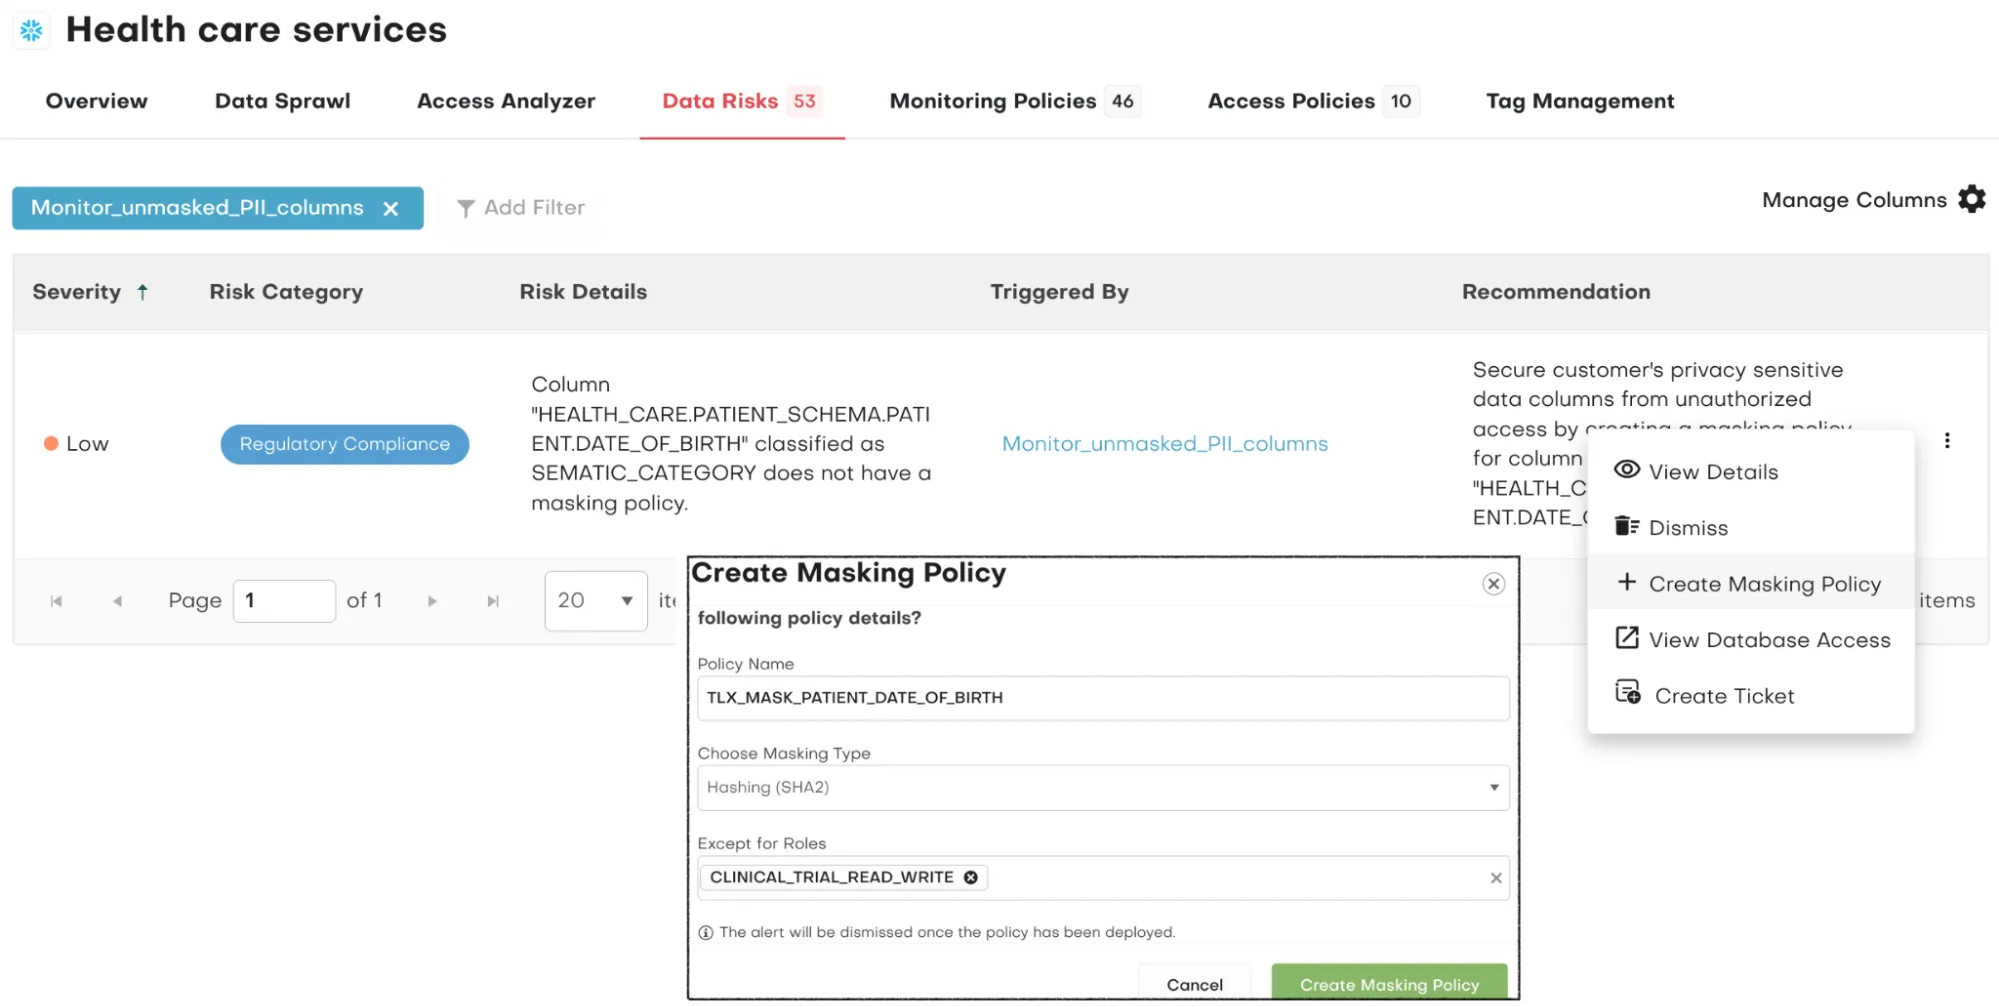The image size is (1999, 1007).
Task: Go to the previous page
Action: (x=117, y=601)
